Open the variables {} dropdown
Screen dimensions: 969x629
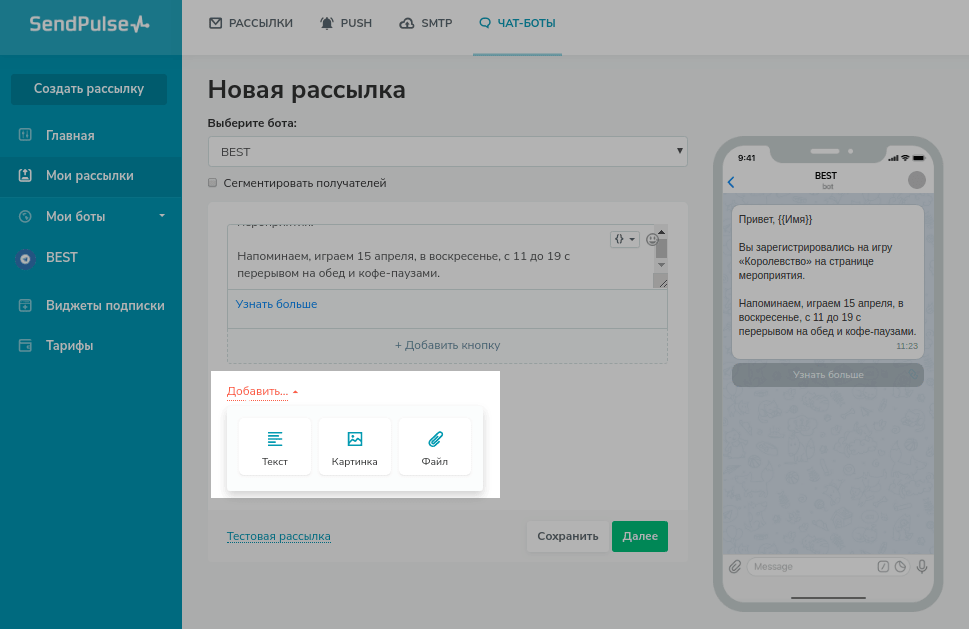point(624,239)
